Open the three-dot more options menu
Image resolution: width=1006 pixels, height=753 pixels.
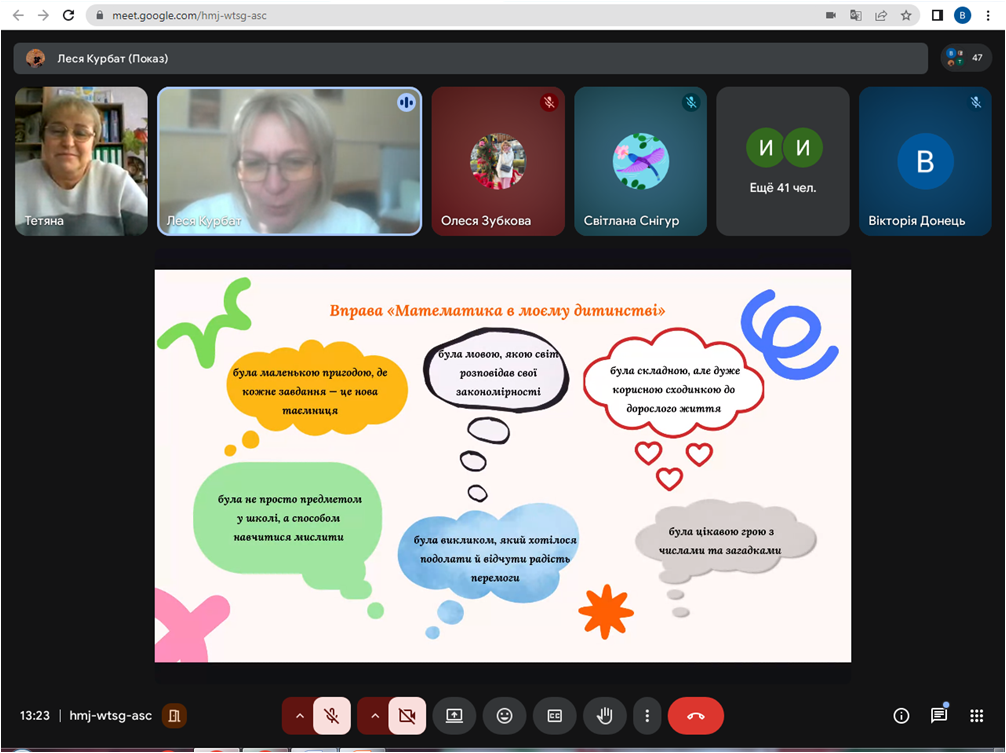click(648, 716)
